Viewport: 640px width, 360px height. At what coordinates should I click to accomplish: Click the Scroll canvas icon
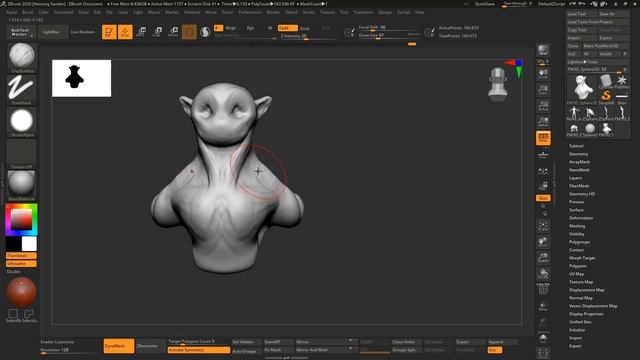[x=543, y=74]
